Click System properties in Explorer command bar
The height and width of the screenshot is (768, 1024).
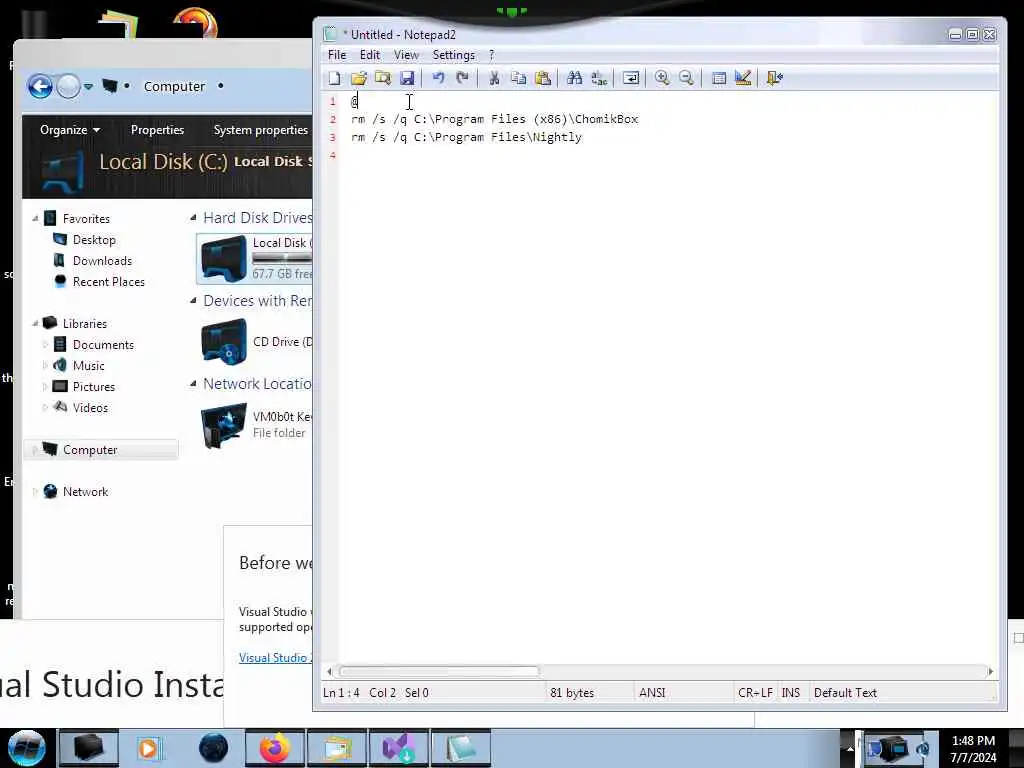[261, 130]
